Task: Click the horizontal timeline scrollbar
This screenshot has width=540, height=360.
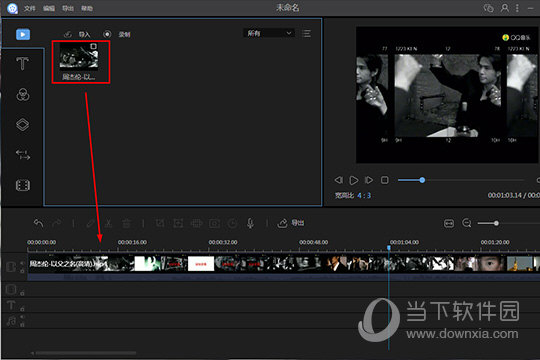Action: pyautogui.click(x=85, y=353)
